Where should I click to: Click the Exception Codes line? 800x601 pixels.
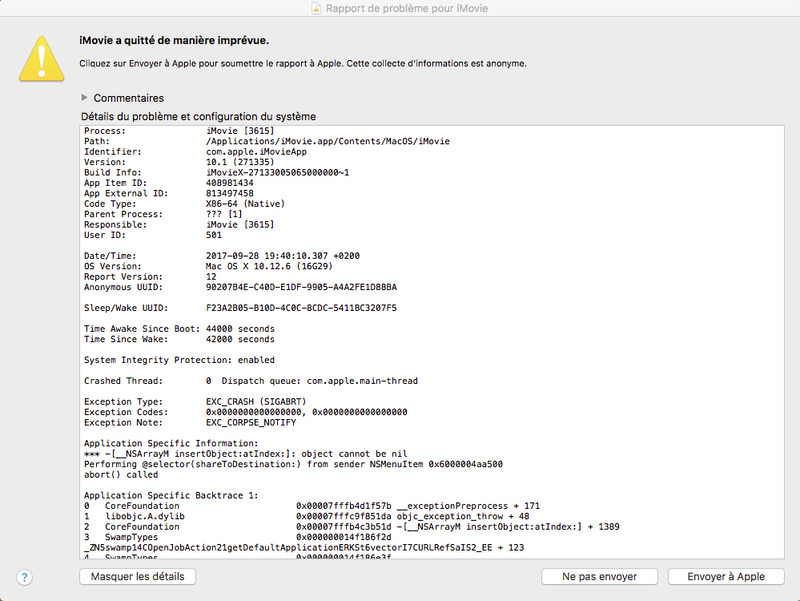[245, 412]
